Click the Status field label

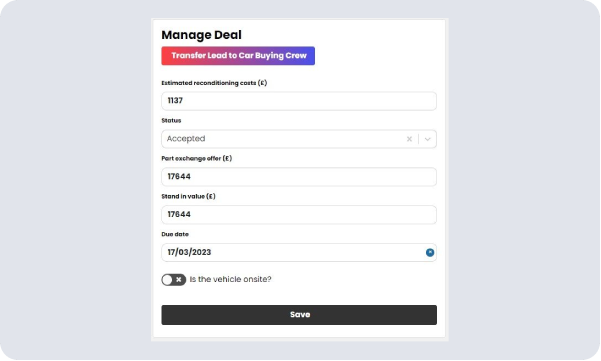171,121
